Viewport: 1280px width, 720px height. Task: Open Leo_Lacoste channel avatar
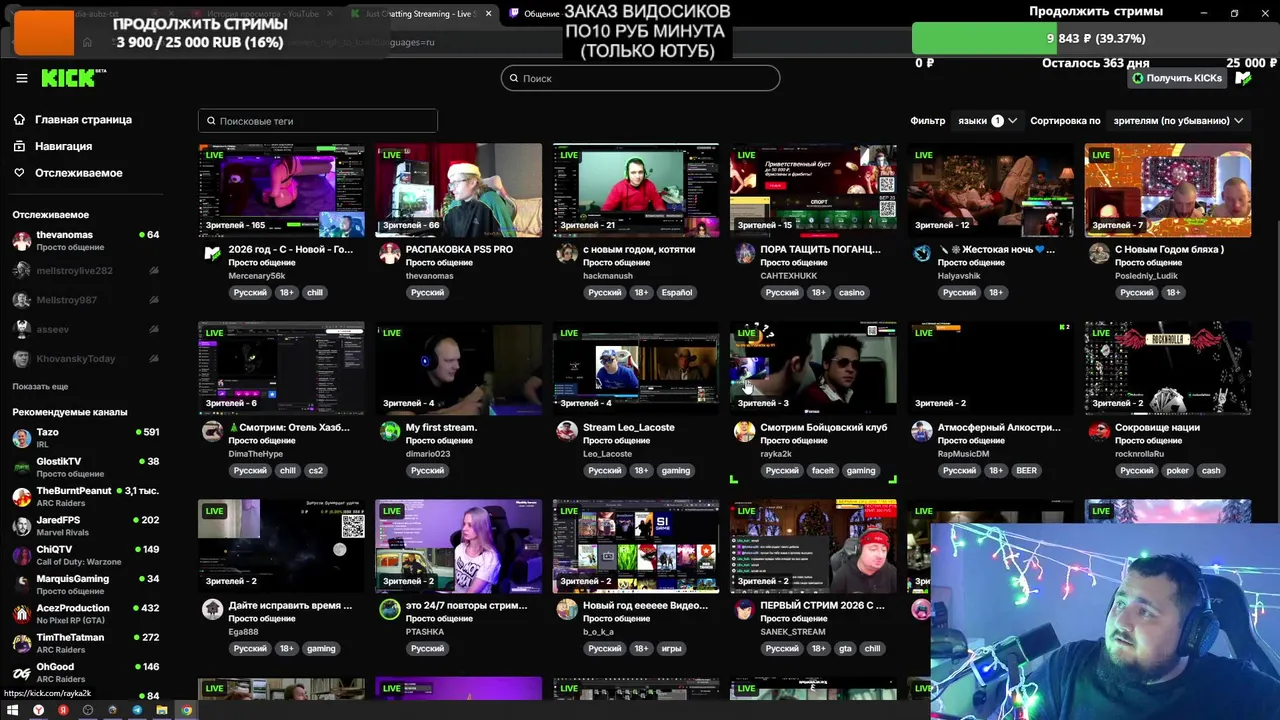click(x=567, y=432)
